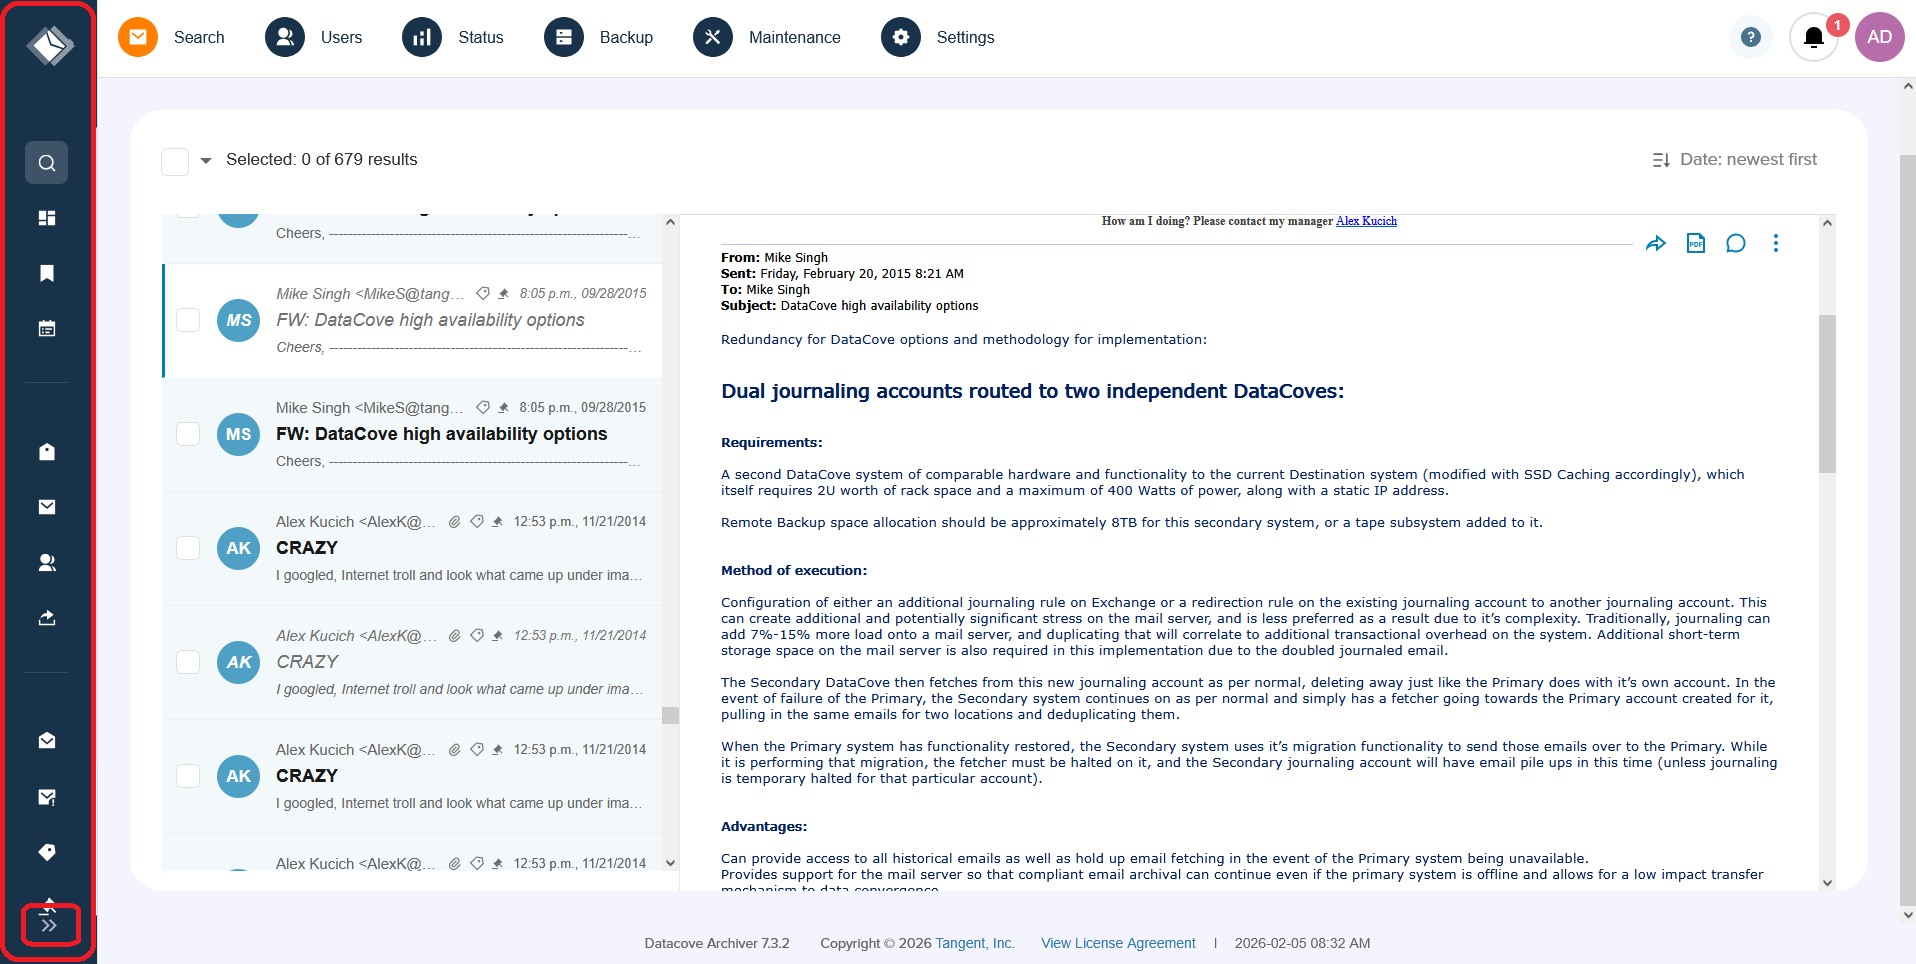Screen dimensions: 1916x964
Task: Click the tag icon in sidebar
Action: [x=47, y=852]
